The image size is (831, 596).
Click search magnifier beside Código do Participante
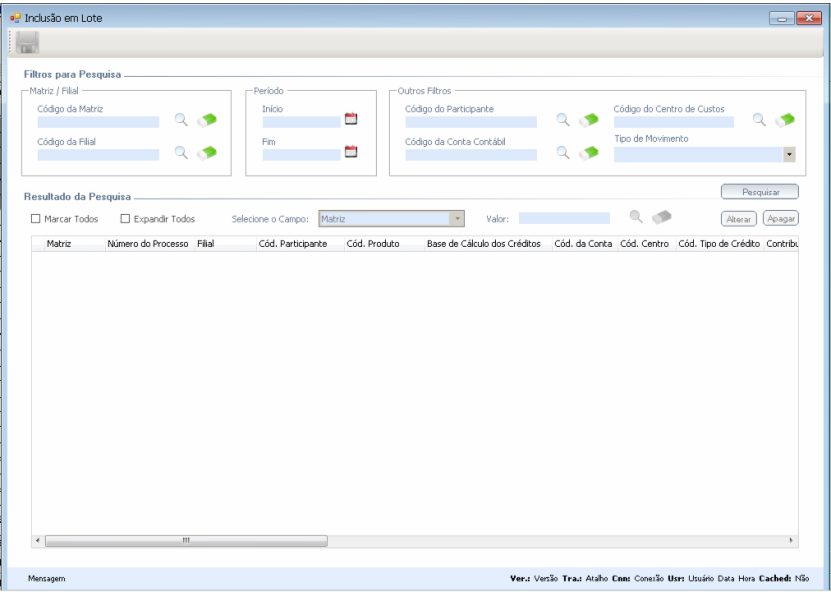pyautogui.click(x=563, y=120)
